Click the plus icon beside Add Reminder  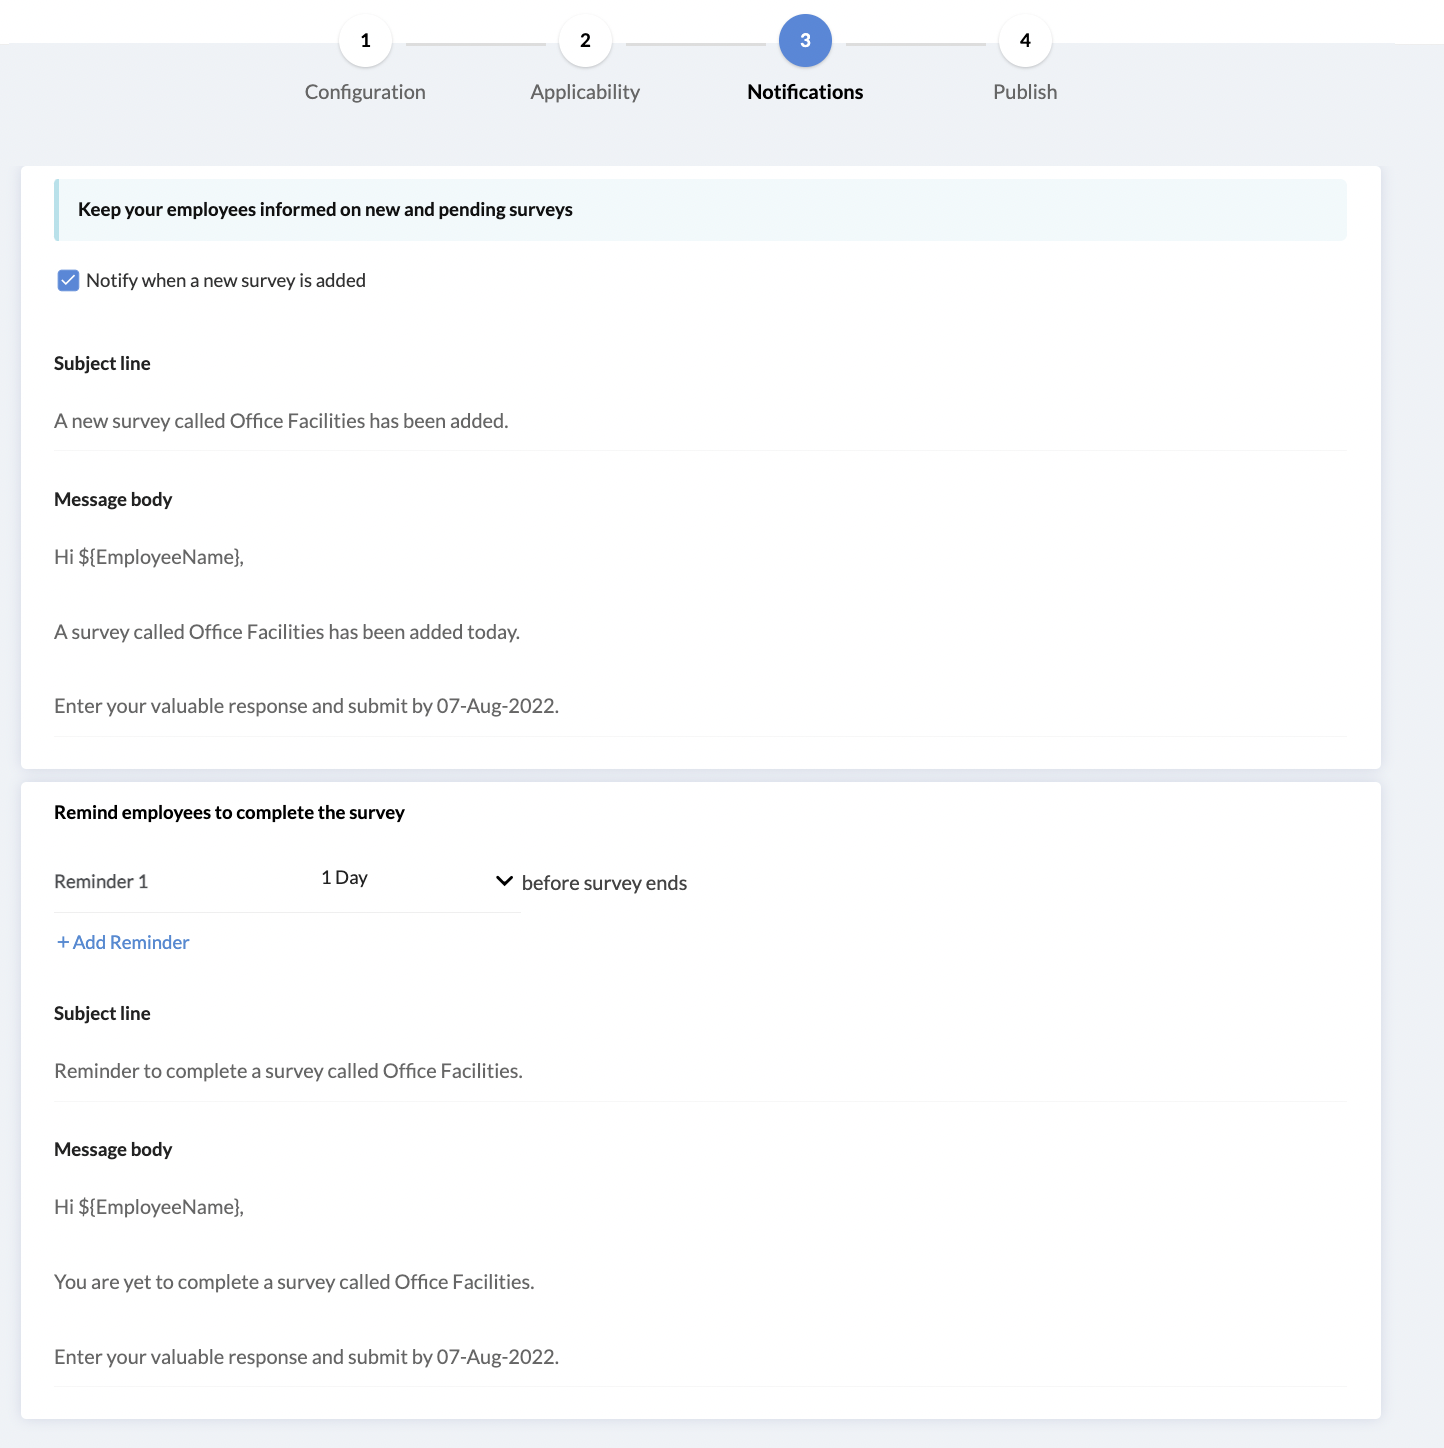click(x=63, y=942)
